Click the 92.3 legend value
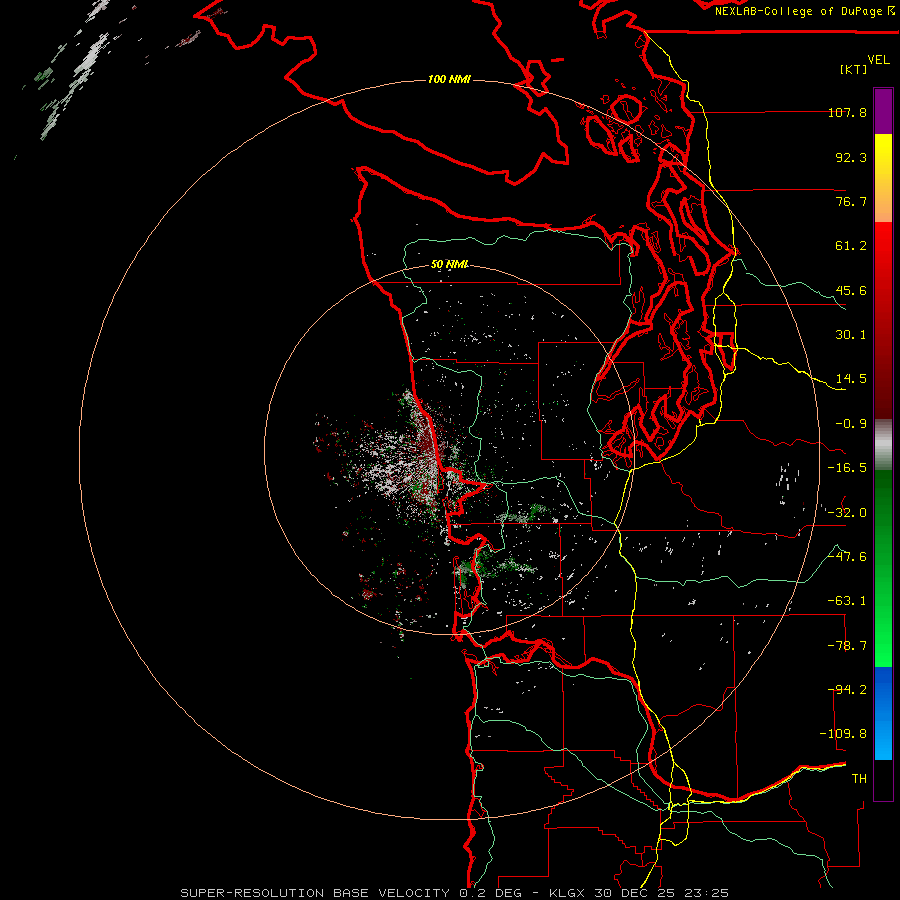Viewport: 900px width, 900px height. [851, 157]
